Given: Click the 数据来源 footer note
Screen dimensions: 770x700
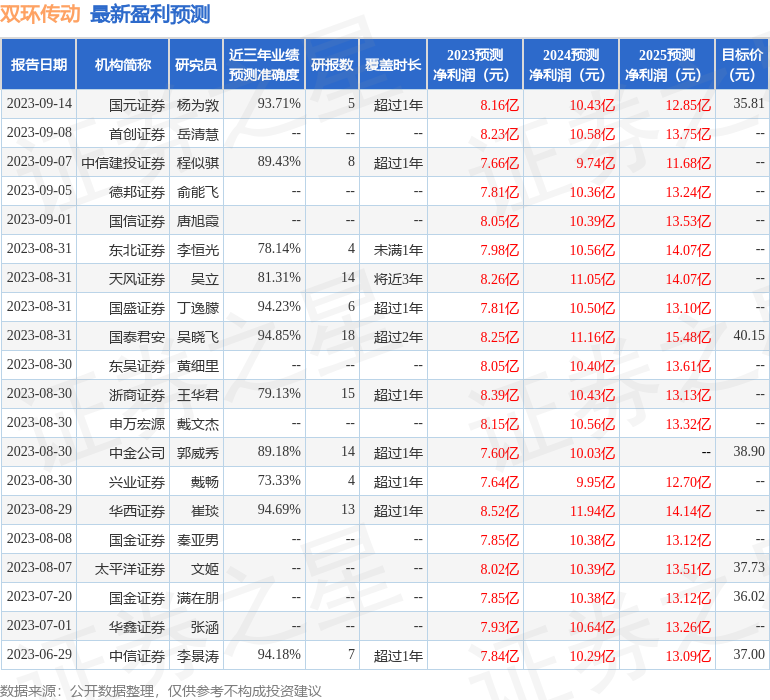Looking at the screenshot, I should point(161,691).
